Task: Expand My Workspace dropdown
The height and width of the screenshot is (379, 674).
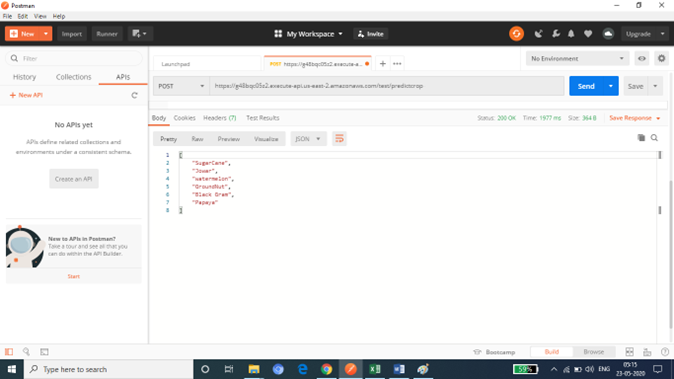Action: tap(340, 34)
